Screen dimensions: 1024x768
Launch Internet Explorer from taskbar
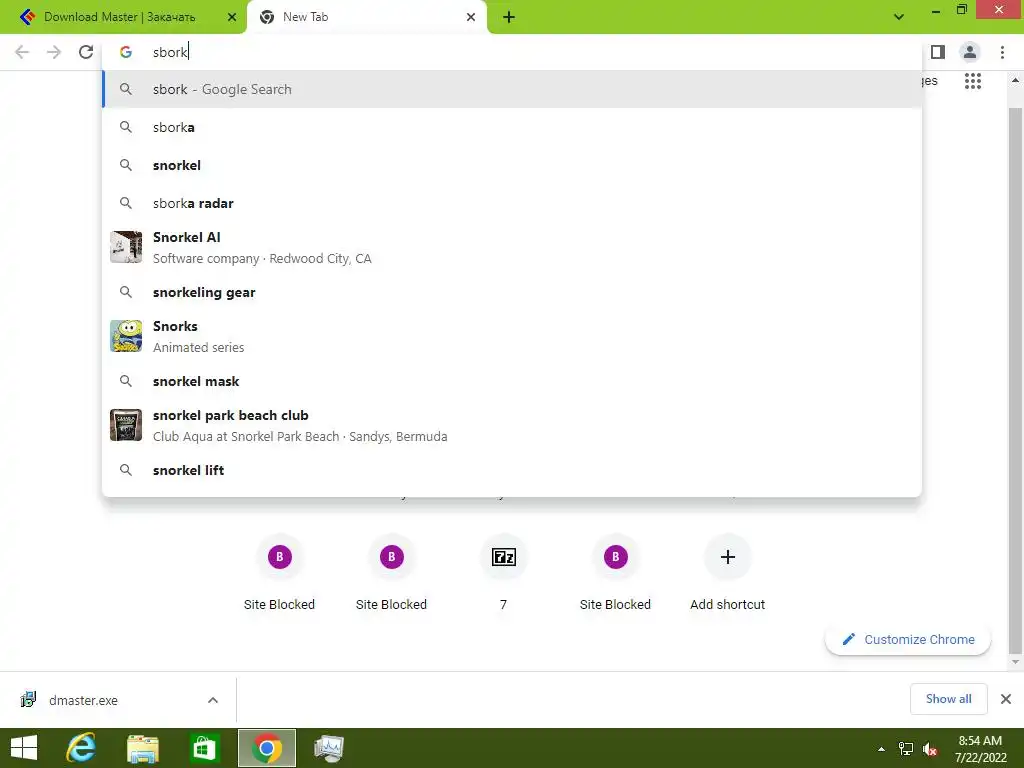(82, 748)
